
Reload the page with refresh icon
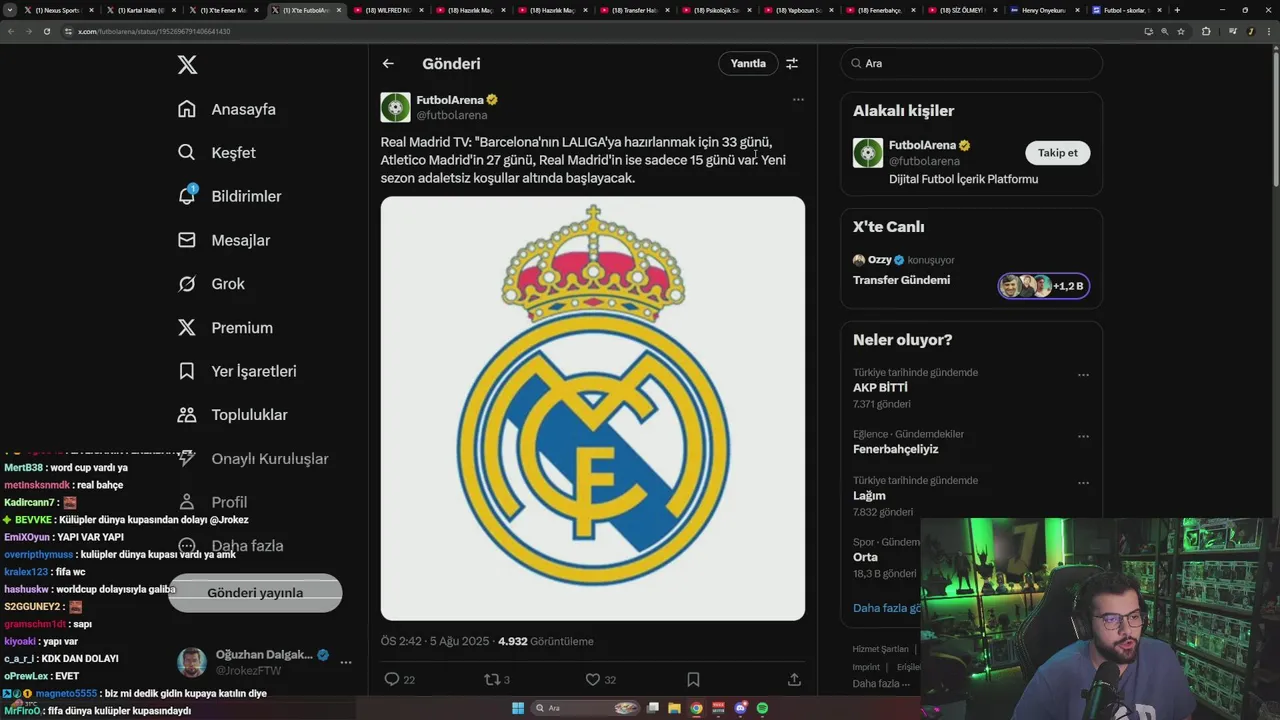pos(46,31)
